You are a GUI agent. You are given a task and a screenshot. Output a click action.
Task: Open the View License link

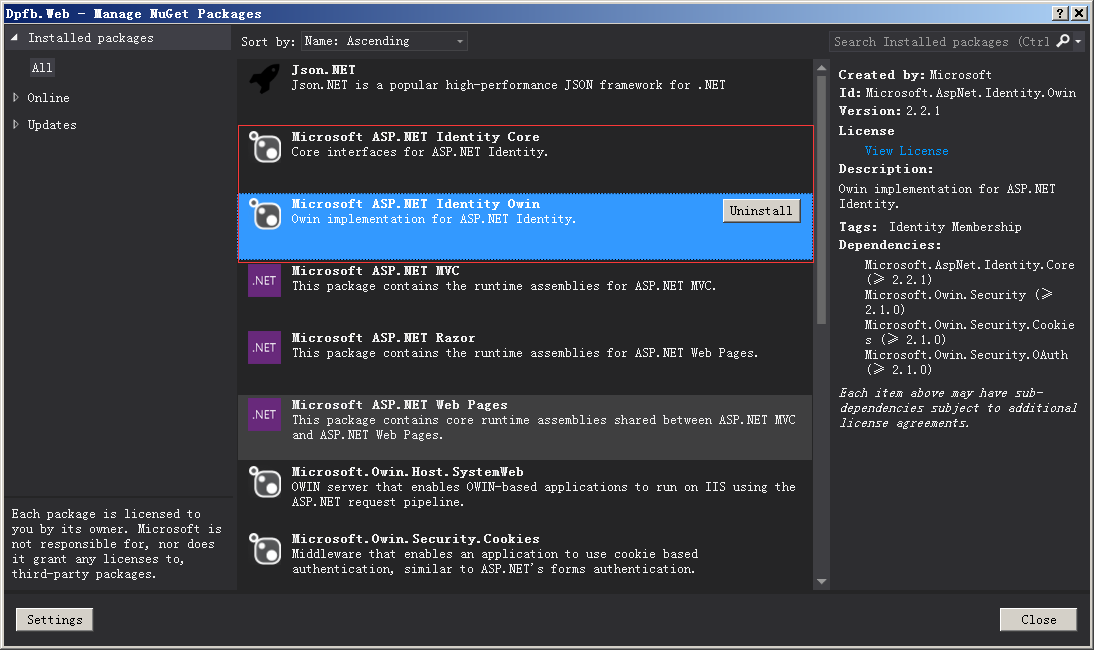(906, 151)
